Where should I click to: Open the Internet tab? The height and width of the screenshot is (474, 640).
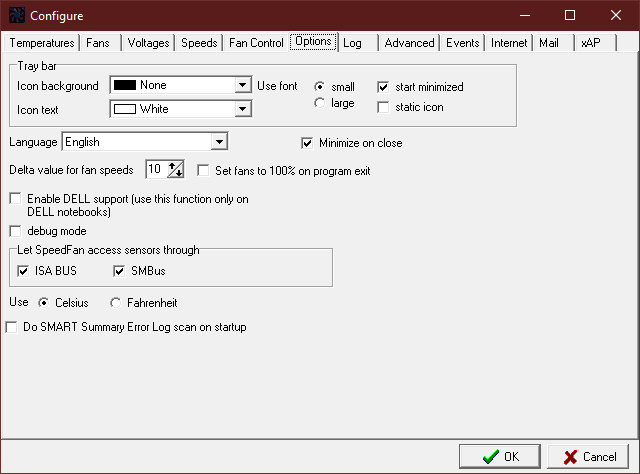pyautogui.click(x=509, y=43)
